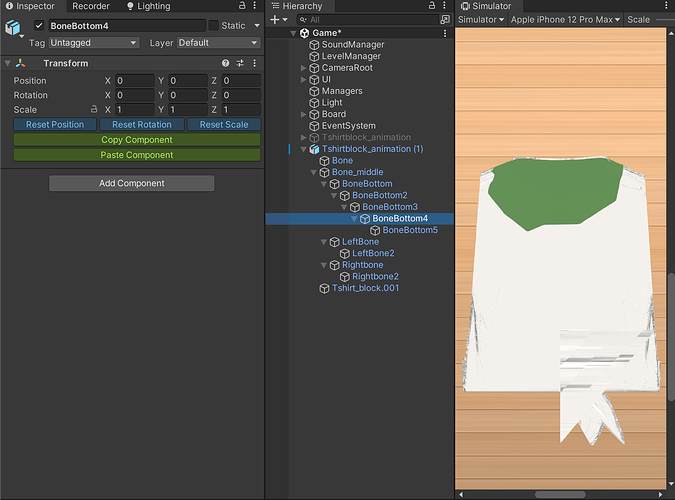
Task: Click the Unity icon beside the Game scene
Action: pyautogui.click(x=304, y=33)
